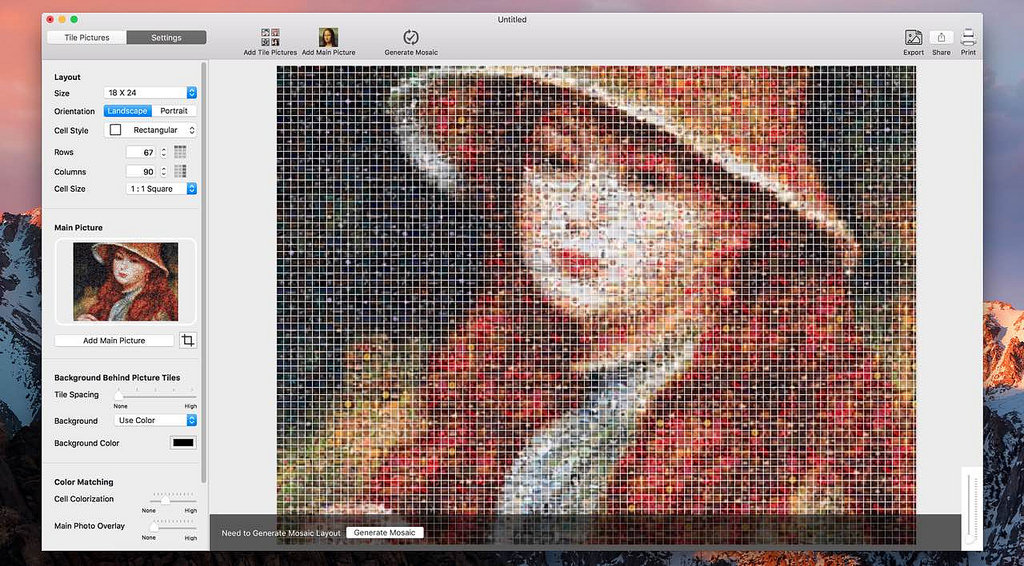The height and width of the screenshot is (566, 1024).
Task: Click the grid icon next to Columns
Action: point(180,171)
